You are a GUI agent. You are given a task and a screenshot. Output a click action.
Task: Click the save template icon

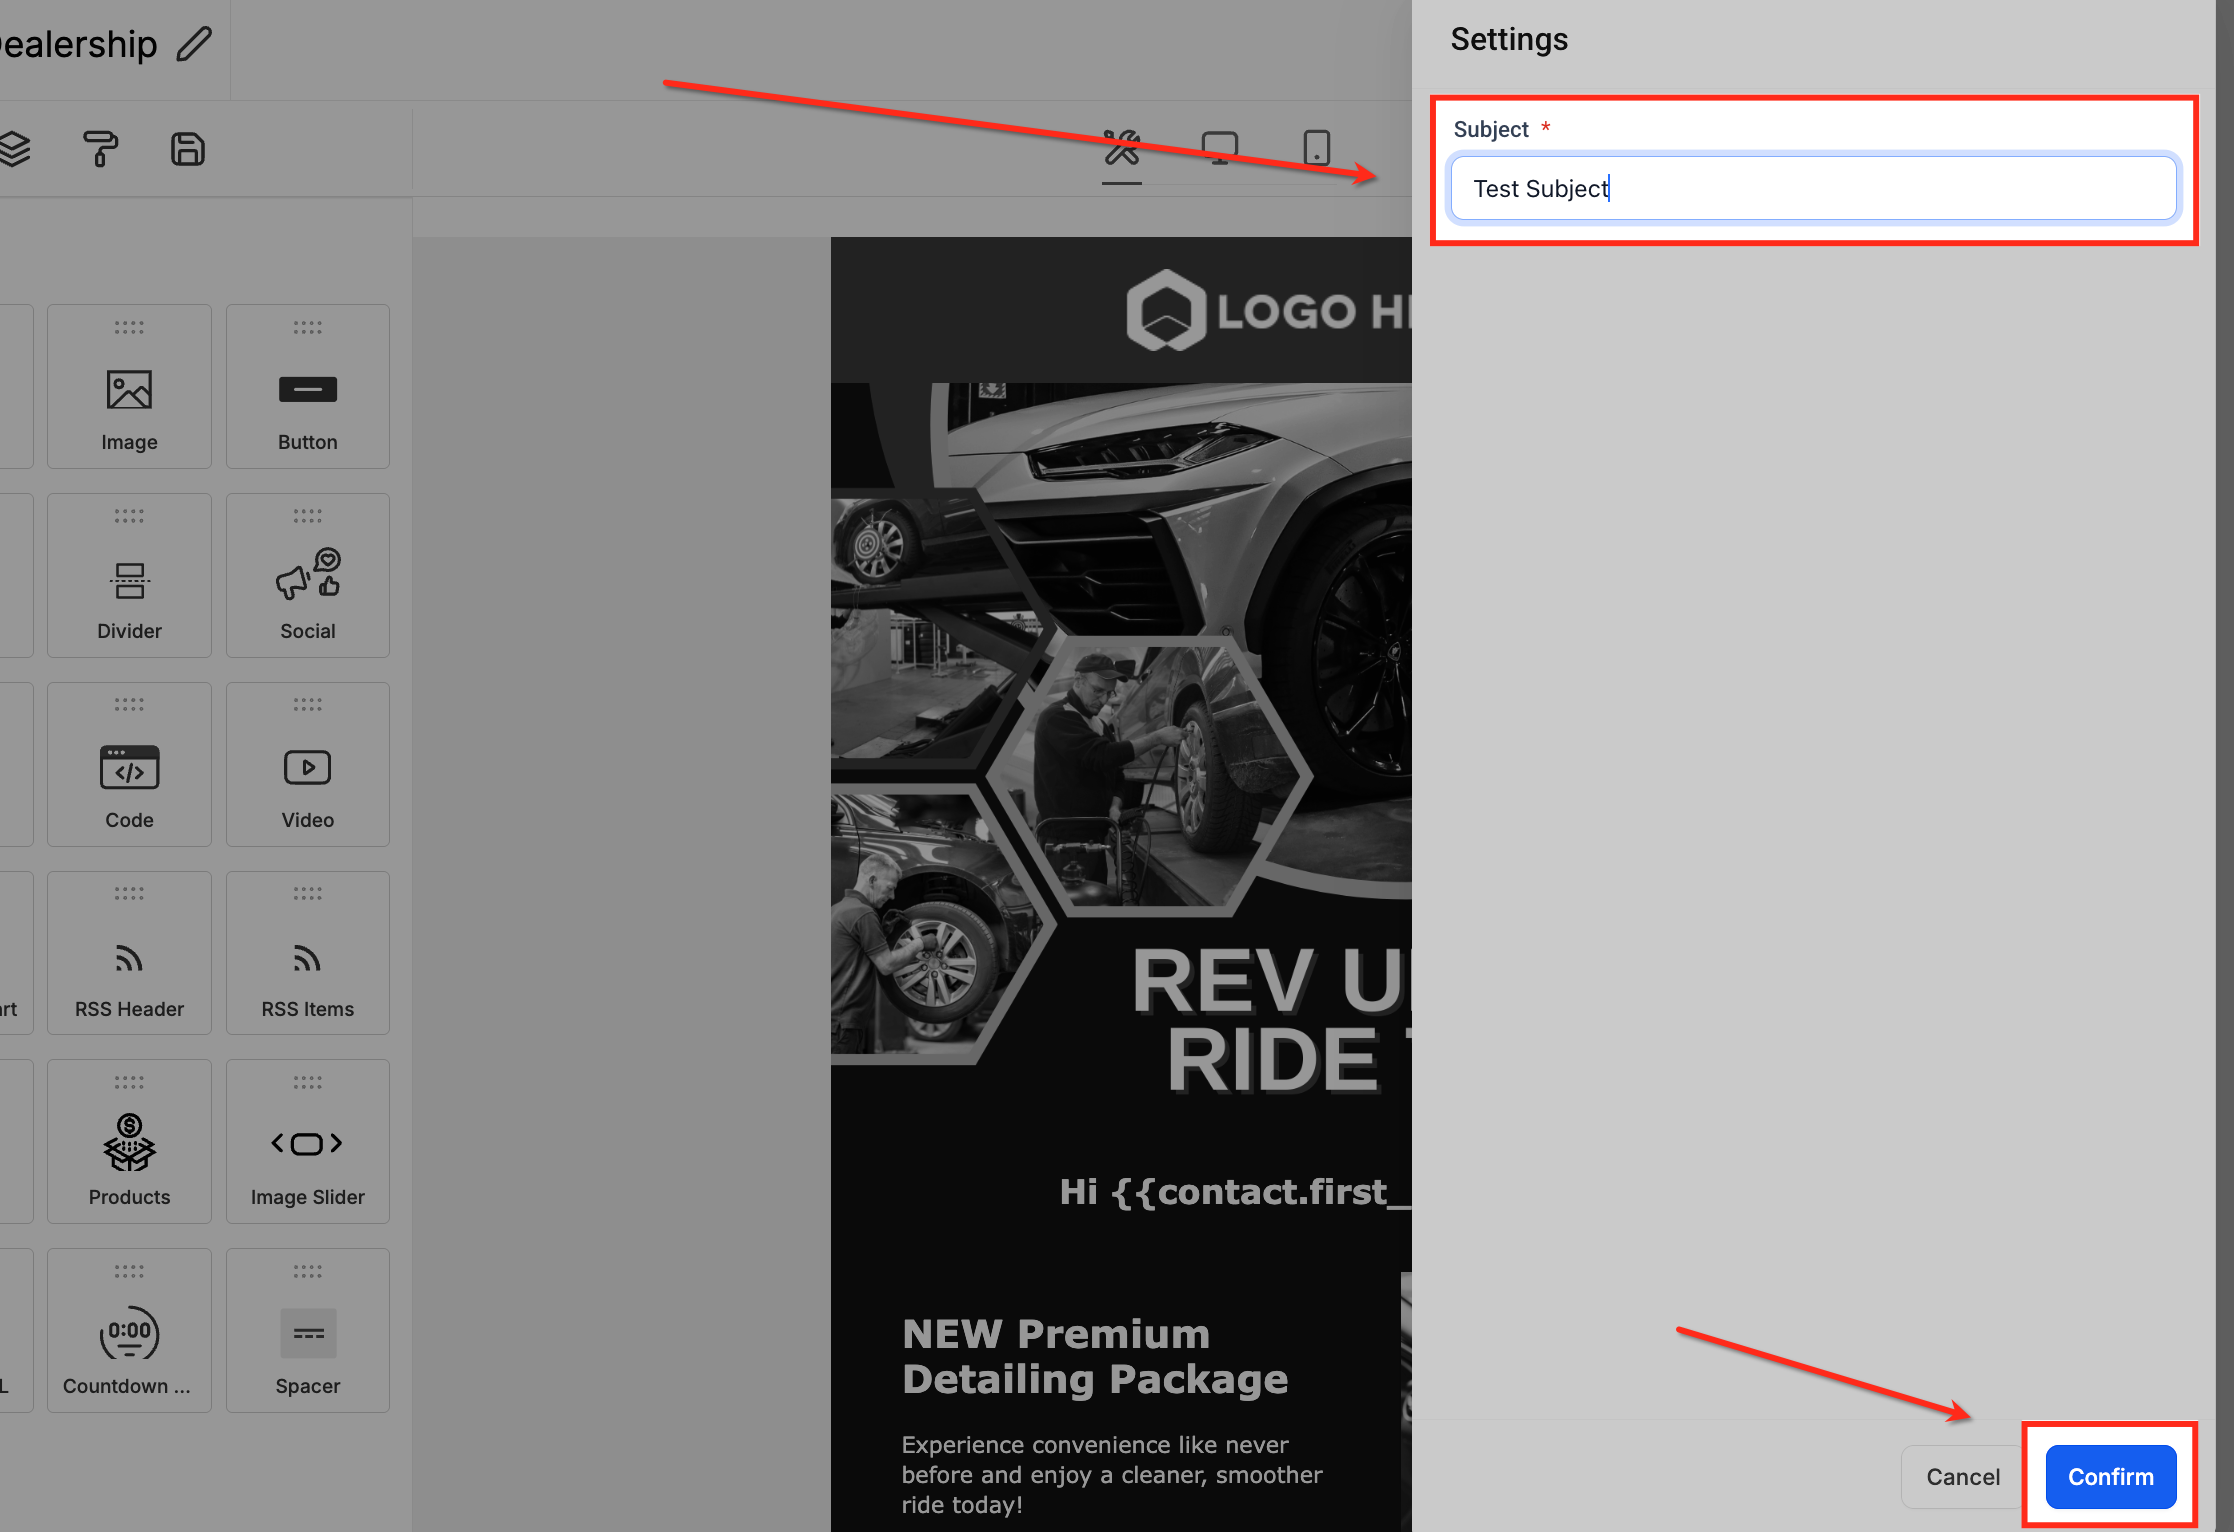pos(187,149)
